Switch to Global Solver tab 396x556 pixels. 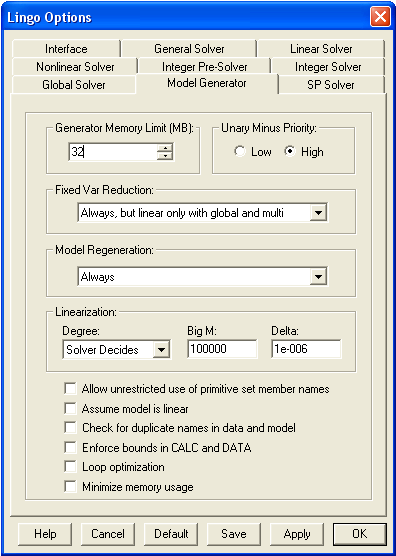click(74, 85)
